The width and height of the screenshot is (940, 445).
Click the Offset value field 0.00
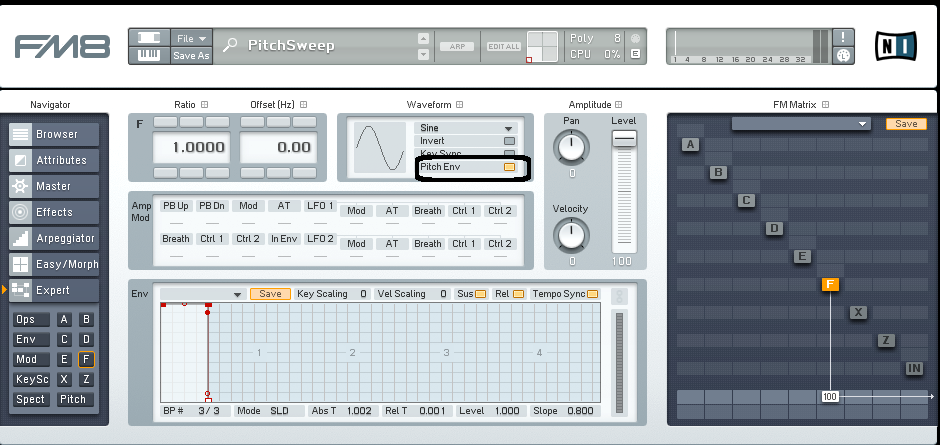point(278,148)
